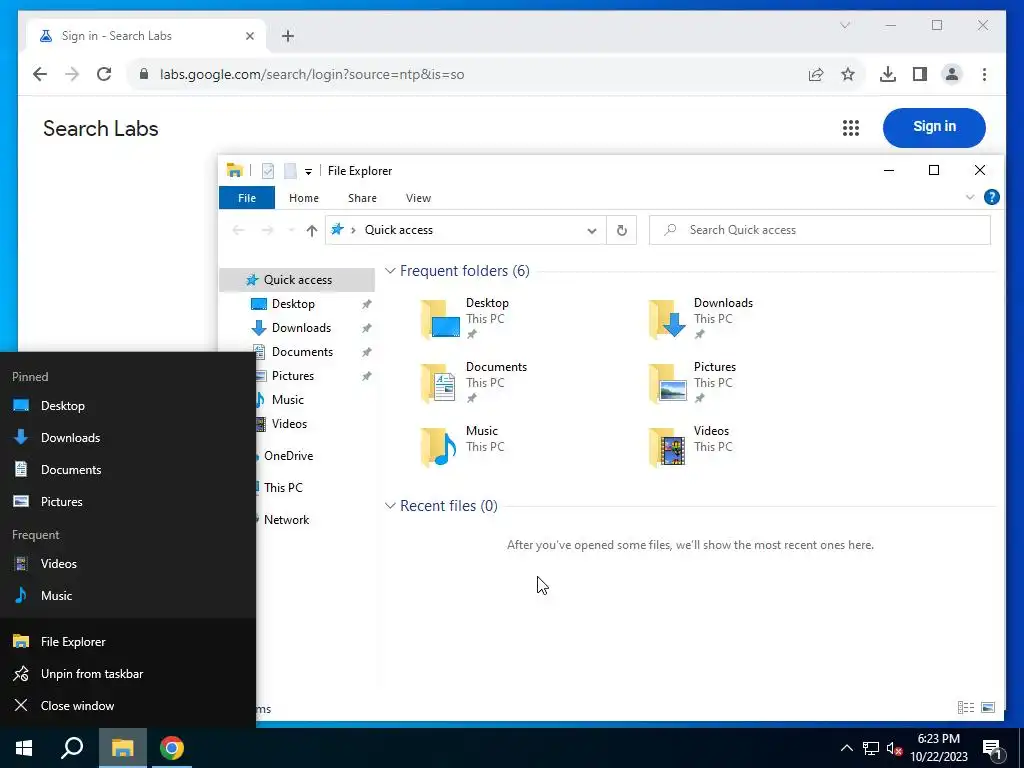Expand the File Explorer ribbon chevron
The width and height of the screenshot is (1024, 768).
click(970, 197)
